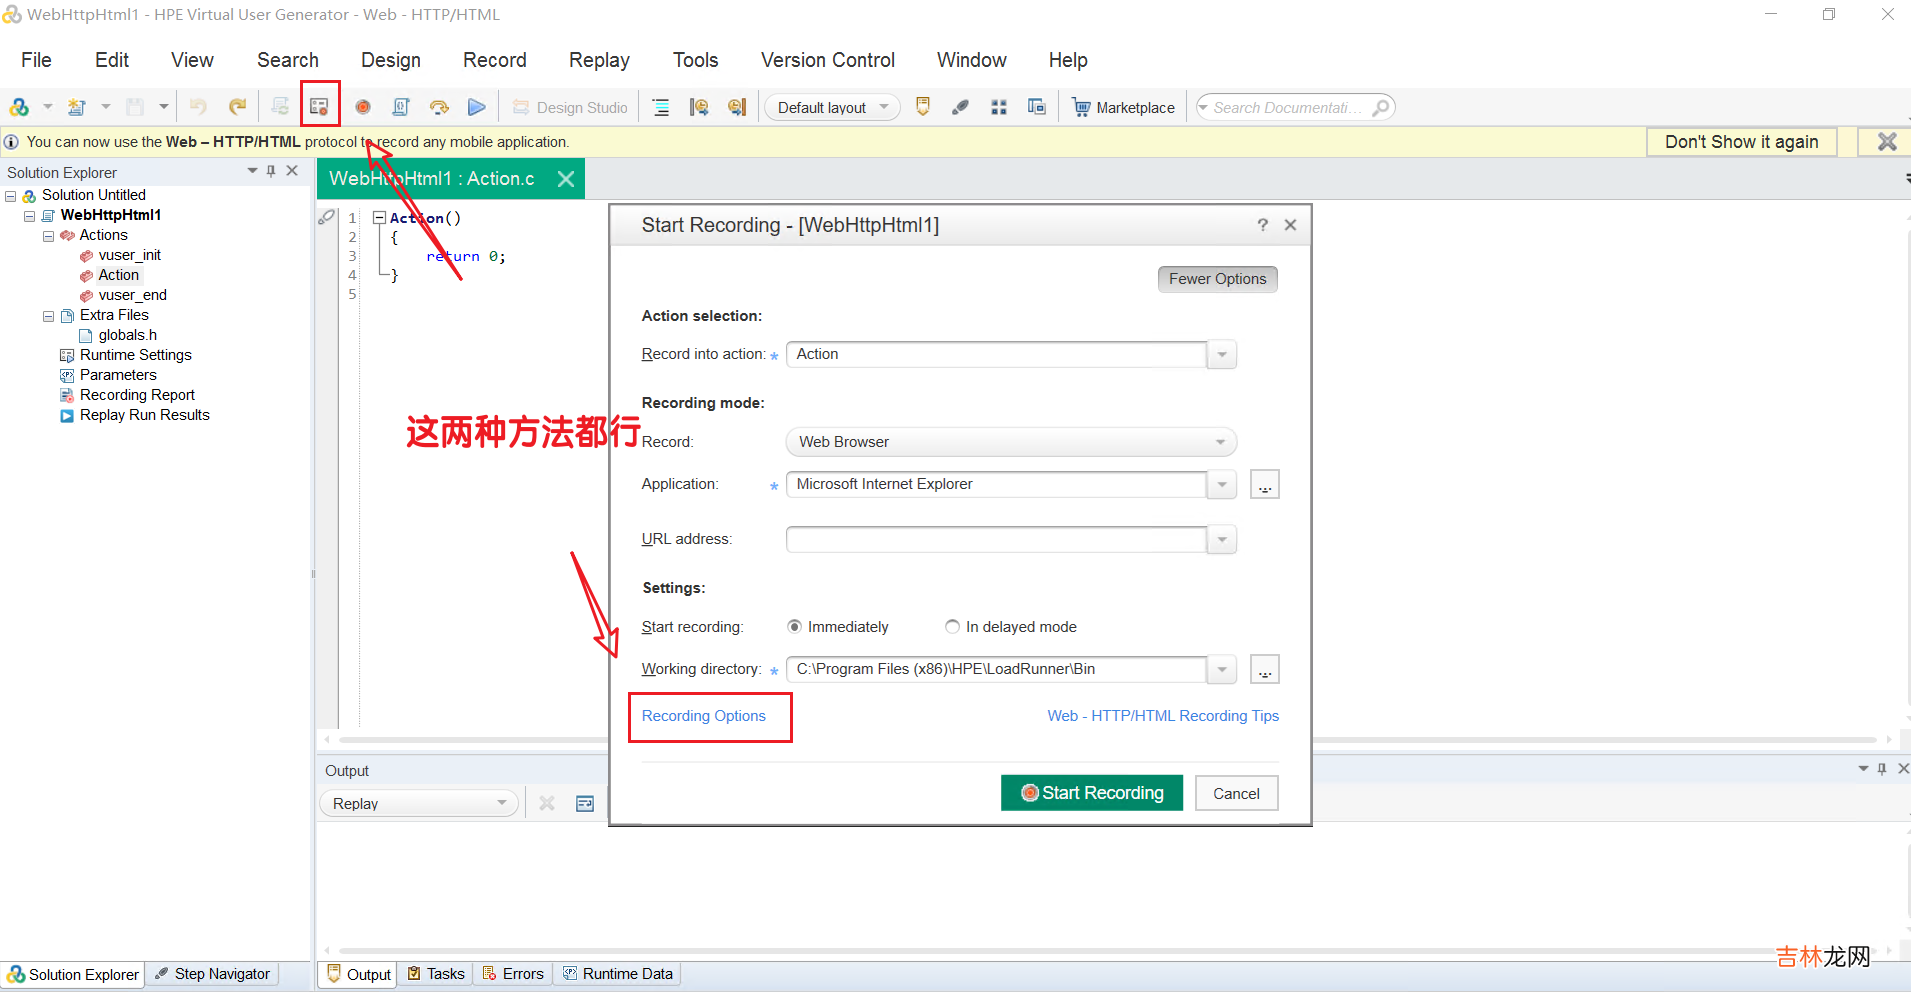
Task: Select the Immediately radio button
Action: tap(795, 627)
